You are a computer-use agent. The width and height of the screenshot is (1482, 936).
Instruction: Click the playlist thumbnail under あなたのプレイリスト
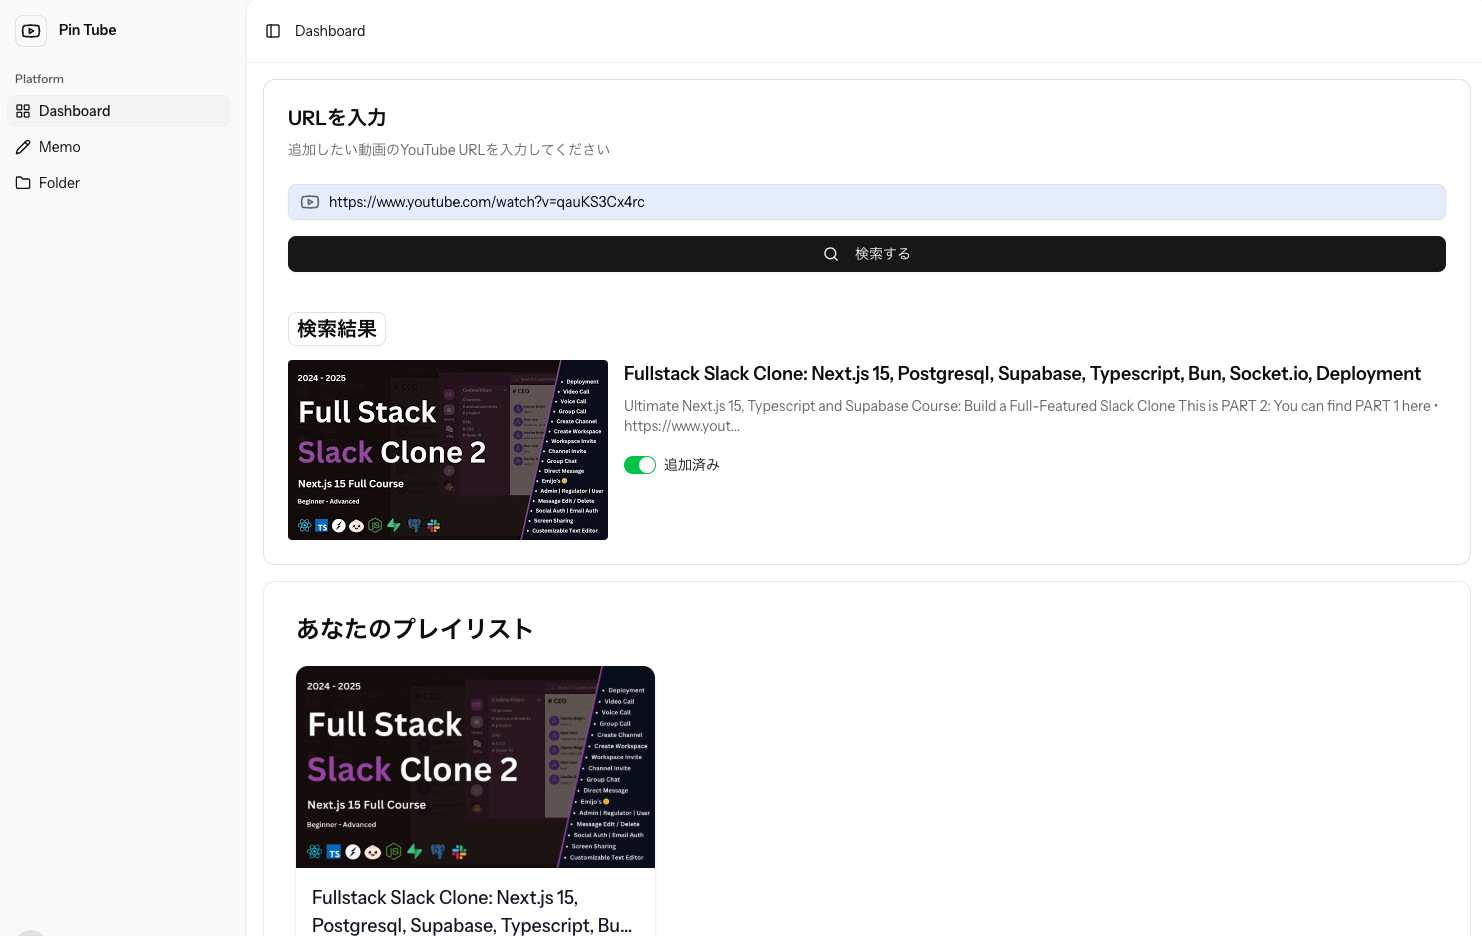475,766
